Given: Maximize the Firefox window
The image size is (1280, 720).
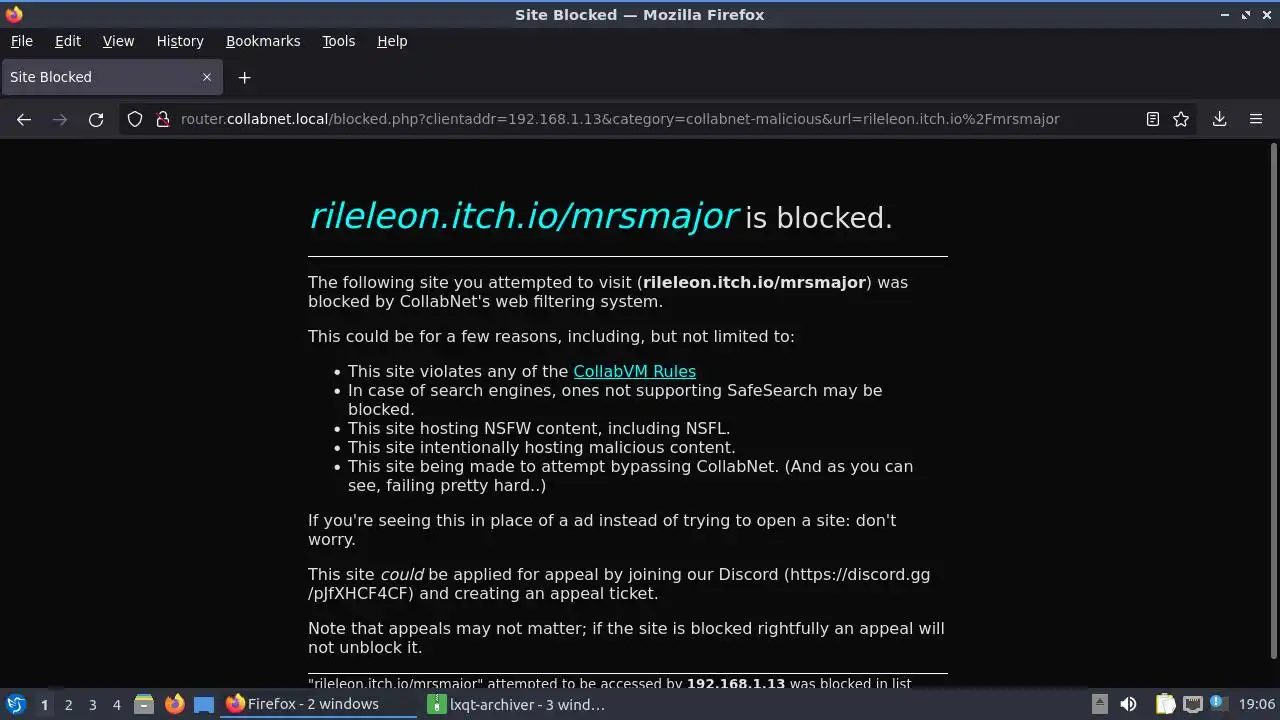Looking at the screenshot, I should tap(1246, 15).
